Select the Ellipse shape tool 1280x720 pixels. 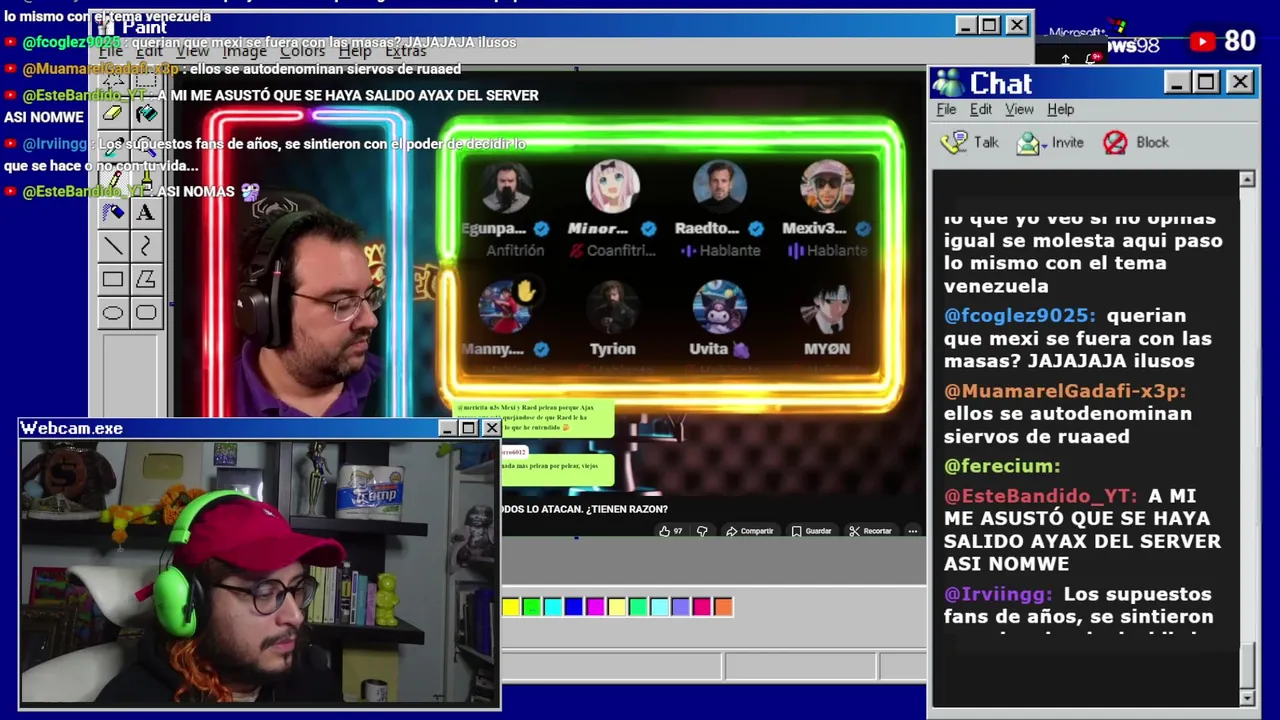[113, 313]
